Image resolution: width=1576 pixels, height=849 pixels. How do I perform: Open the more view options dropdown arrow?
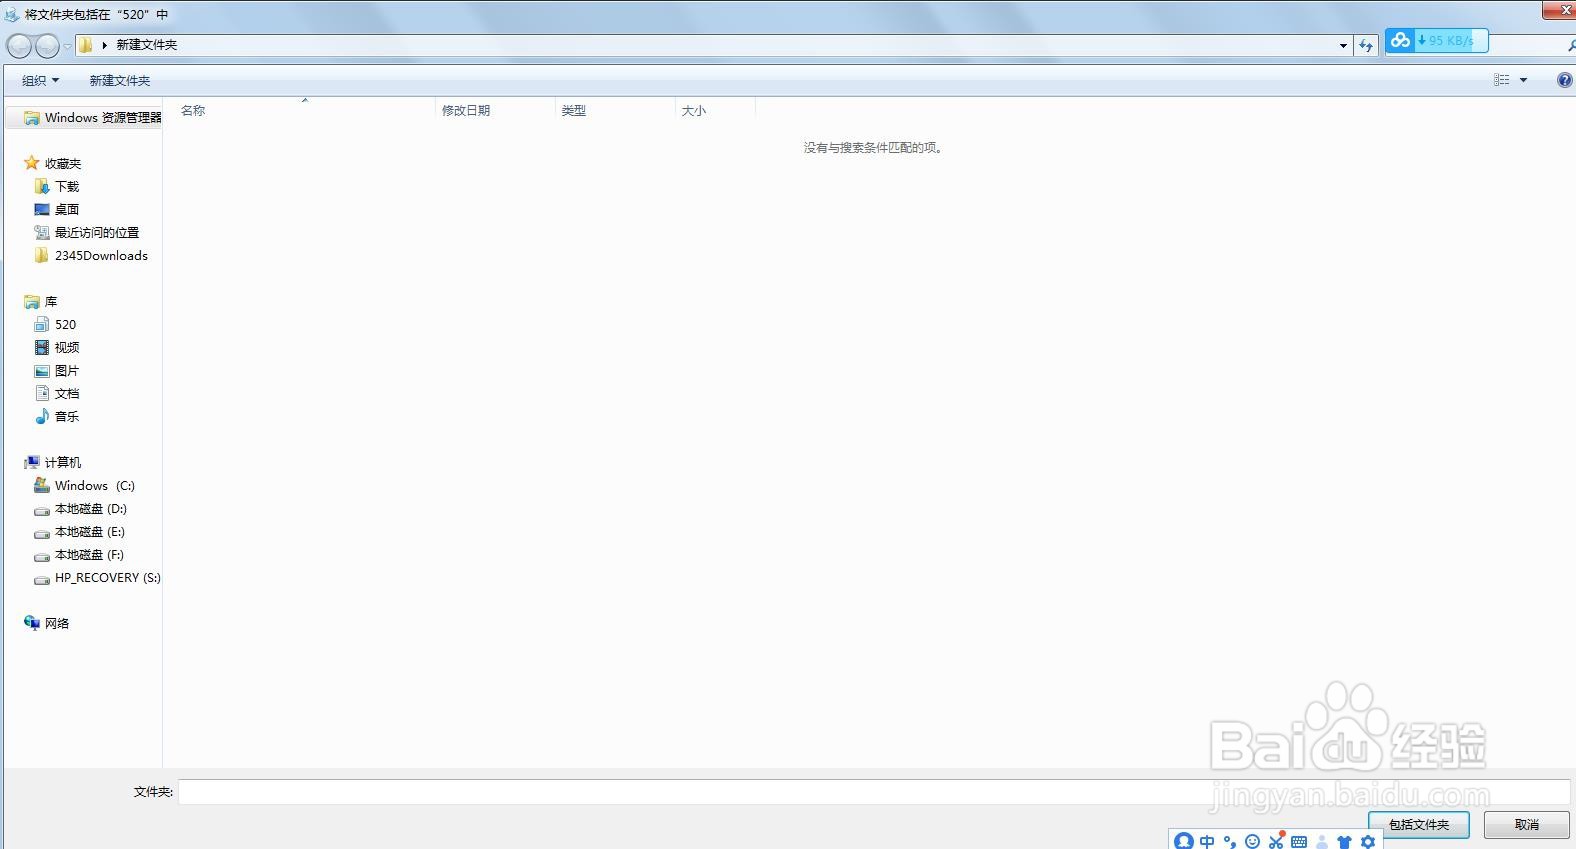click(x=1523, y=80)
